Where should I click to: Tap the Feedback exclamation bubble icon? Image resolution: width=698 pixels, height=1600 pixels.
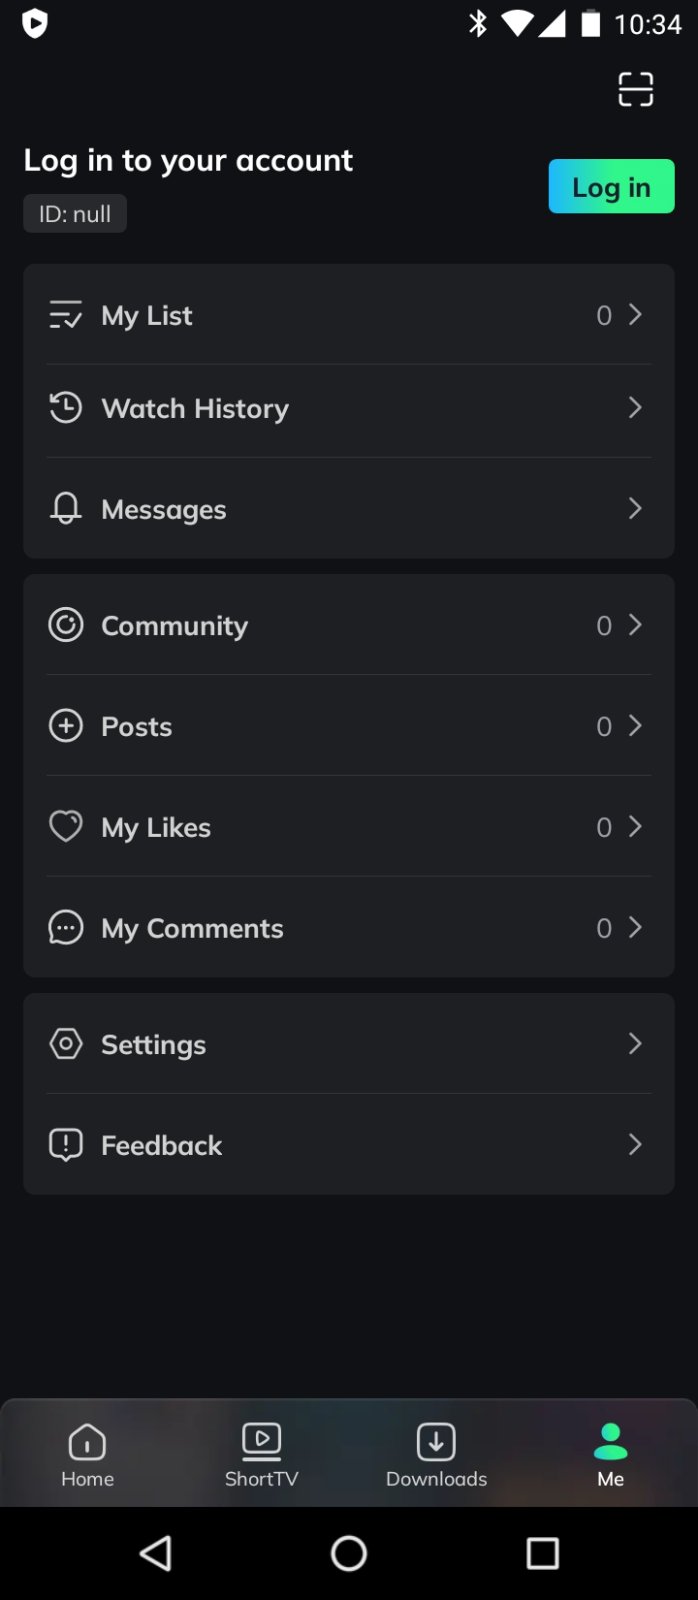point(66,1145)
